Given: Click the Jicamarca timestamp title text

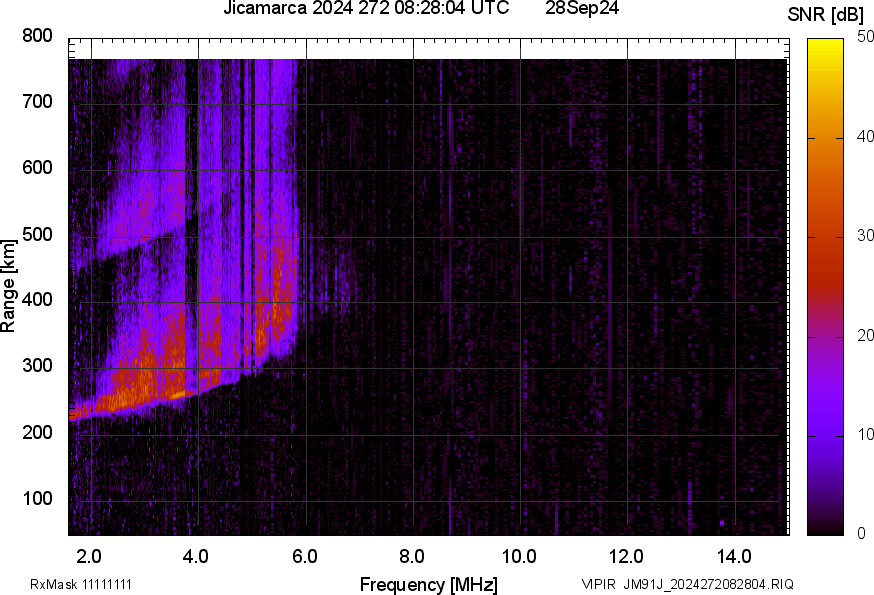Looking at the screenshot, I should click(x=366, y=9).
